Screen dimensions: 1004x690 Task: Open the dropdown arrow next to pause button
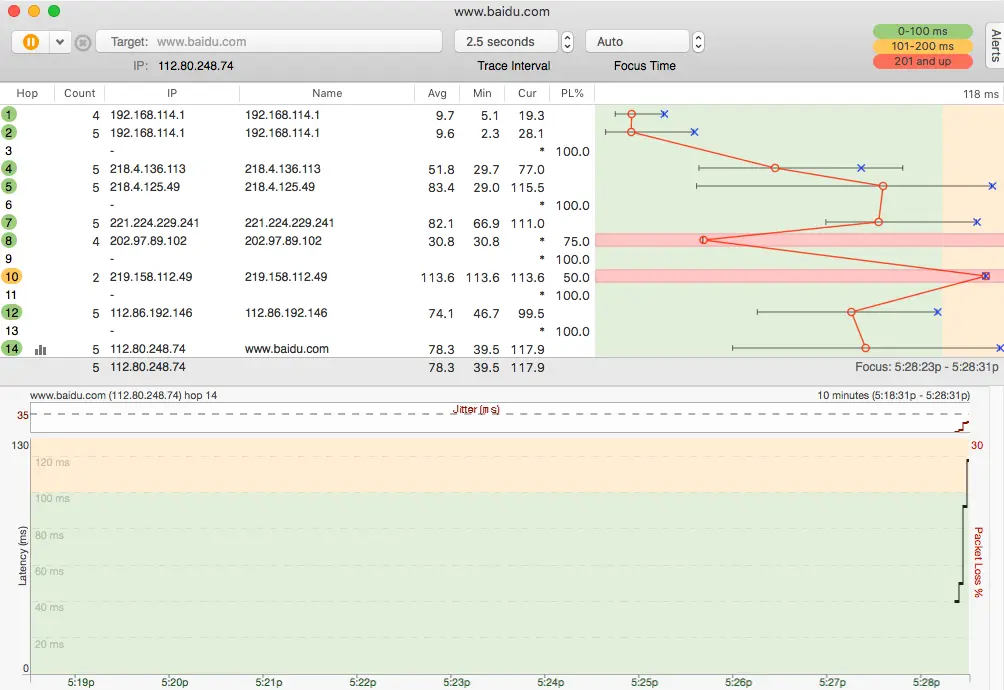click(x=60, y=42)
